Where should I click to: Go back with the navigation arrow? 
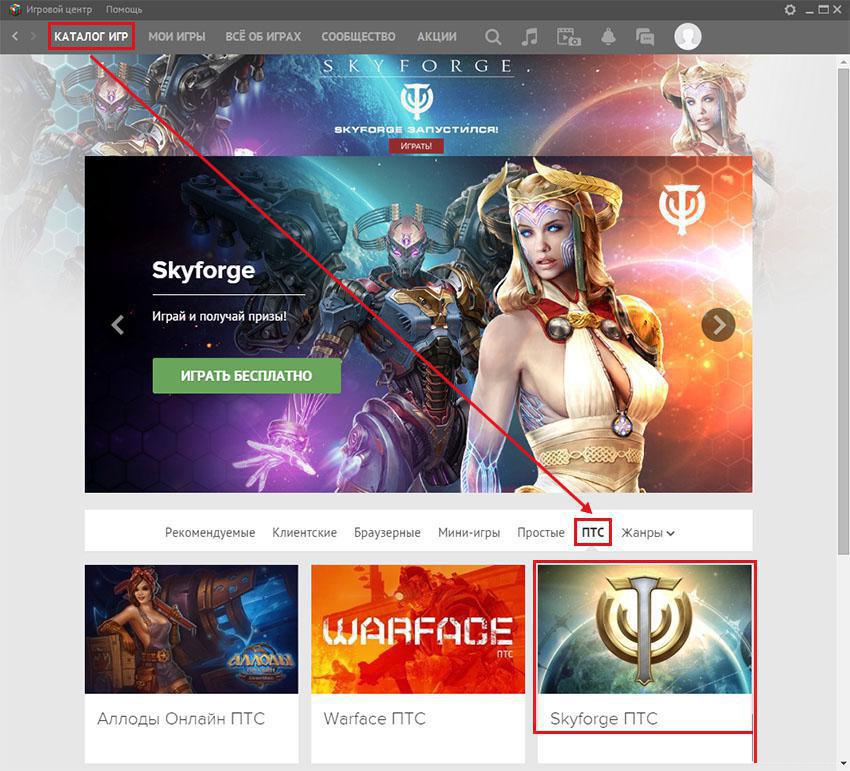(15, 36)
